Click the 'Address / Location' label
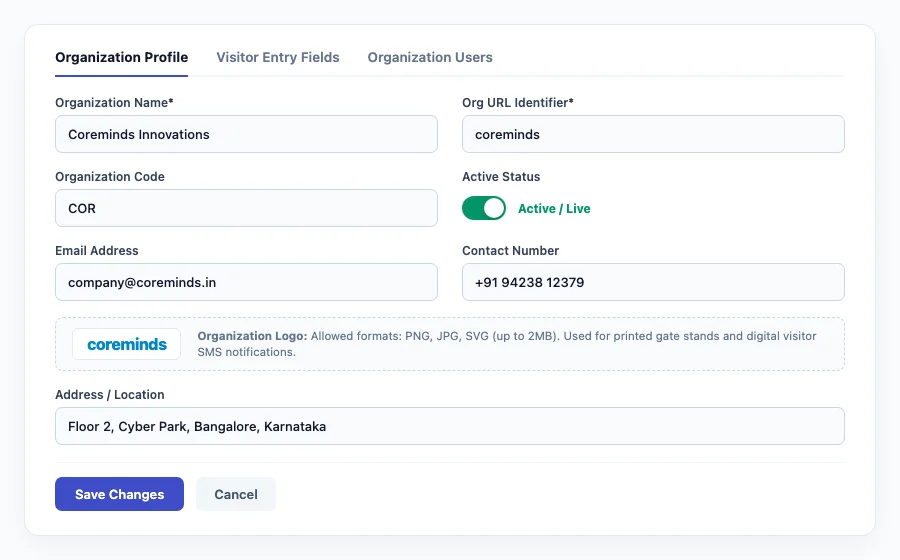900x560 pixels. coord(110,395)
